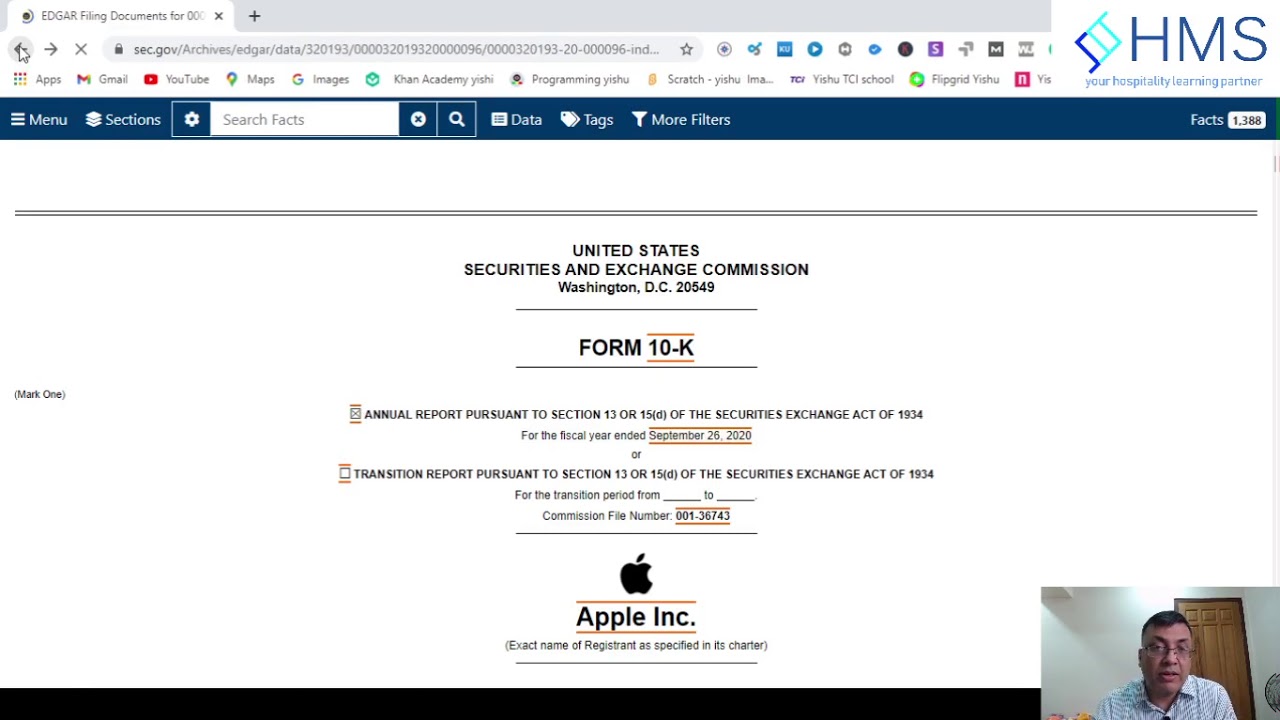Screen dimensions: 1280x720
Task: Click browser forward arrow
Action: coord(51,49)
